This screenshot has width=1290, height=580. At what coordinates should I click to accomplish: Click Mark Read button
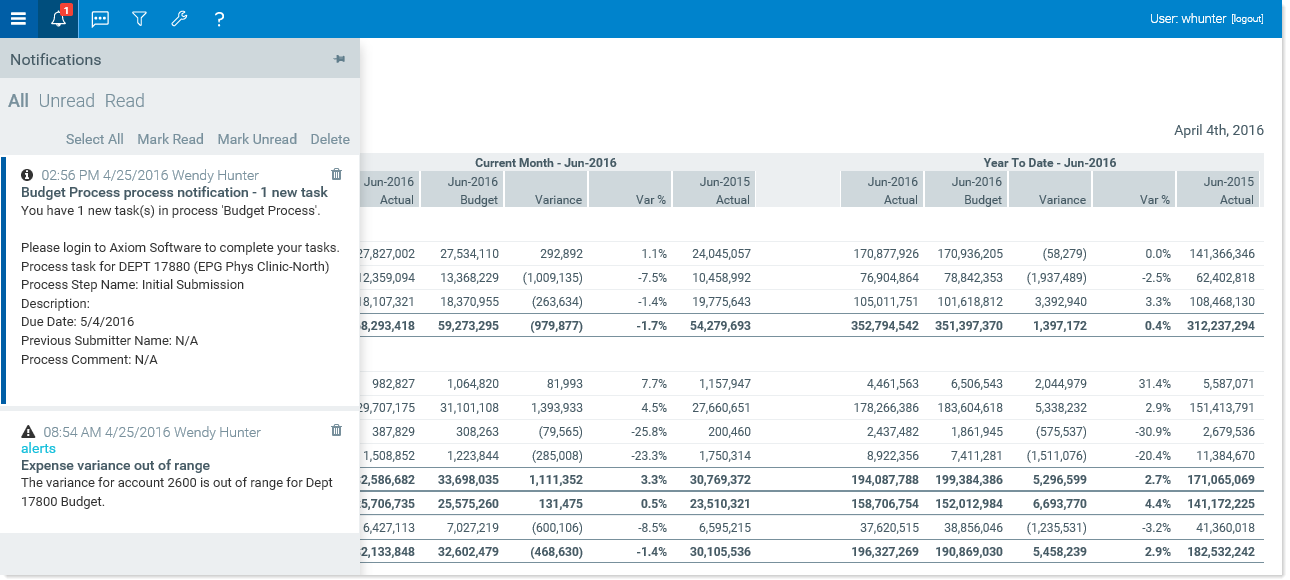(170, 139)
